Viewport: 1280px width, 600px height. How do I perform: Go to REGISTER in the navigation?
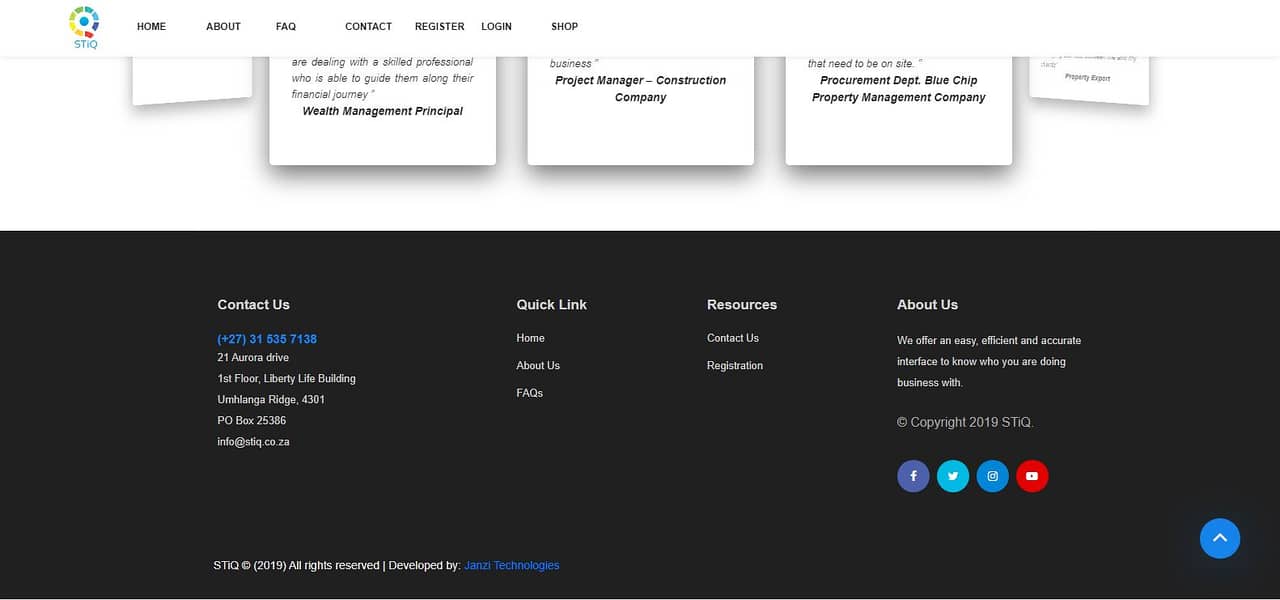coord(439,26)
